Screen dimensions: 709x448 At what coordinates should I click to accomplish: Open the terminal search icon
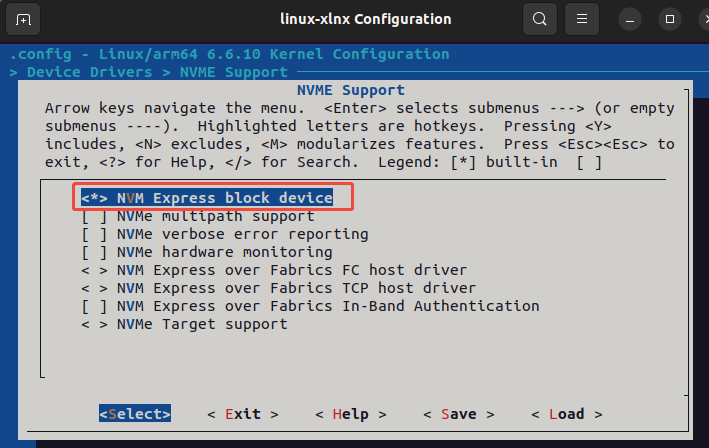tap(539, 19)
